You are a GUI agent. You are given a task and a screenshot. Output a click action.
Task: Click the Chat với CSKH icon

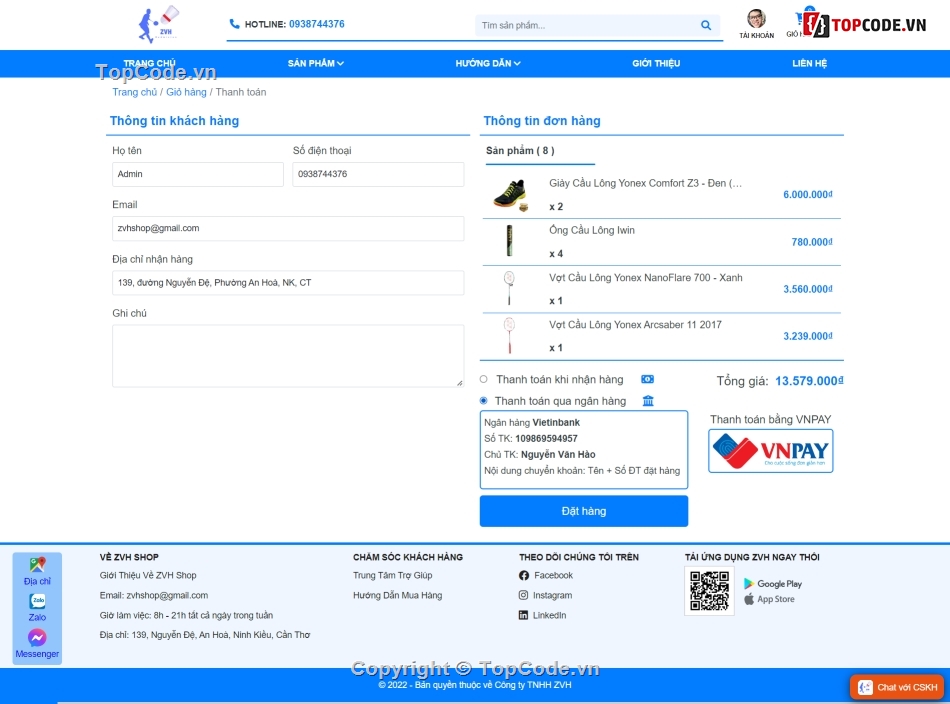865,687
